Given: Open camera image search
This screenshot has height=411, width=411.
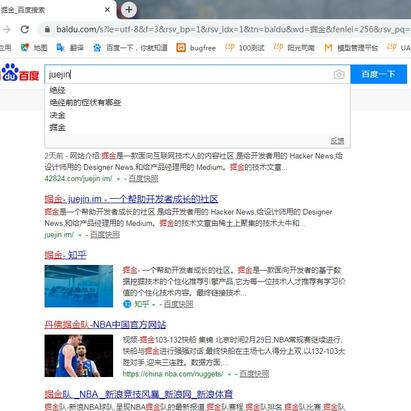Looking at the screenshot, I should 339,74.
